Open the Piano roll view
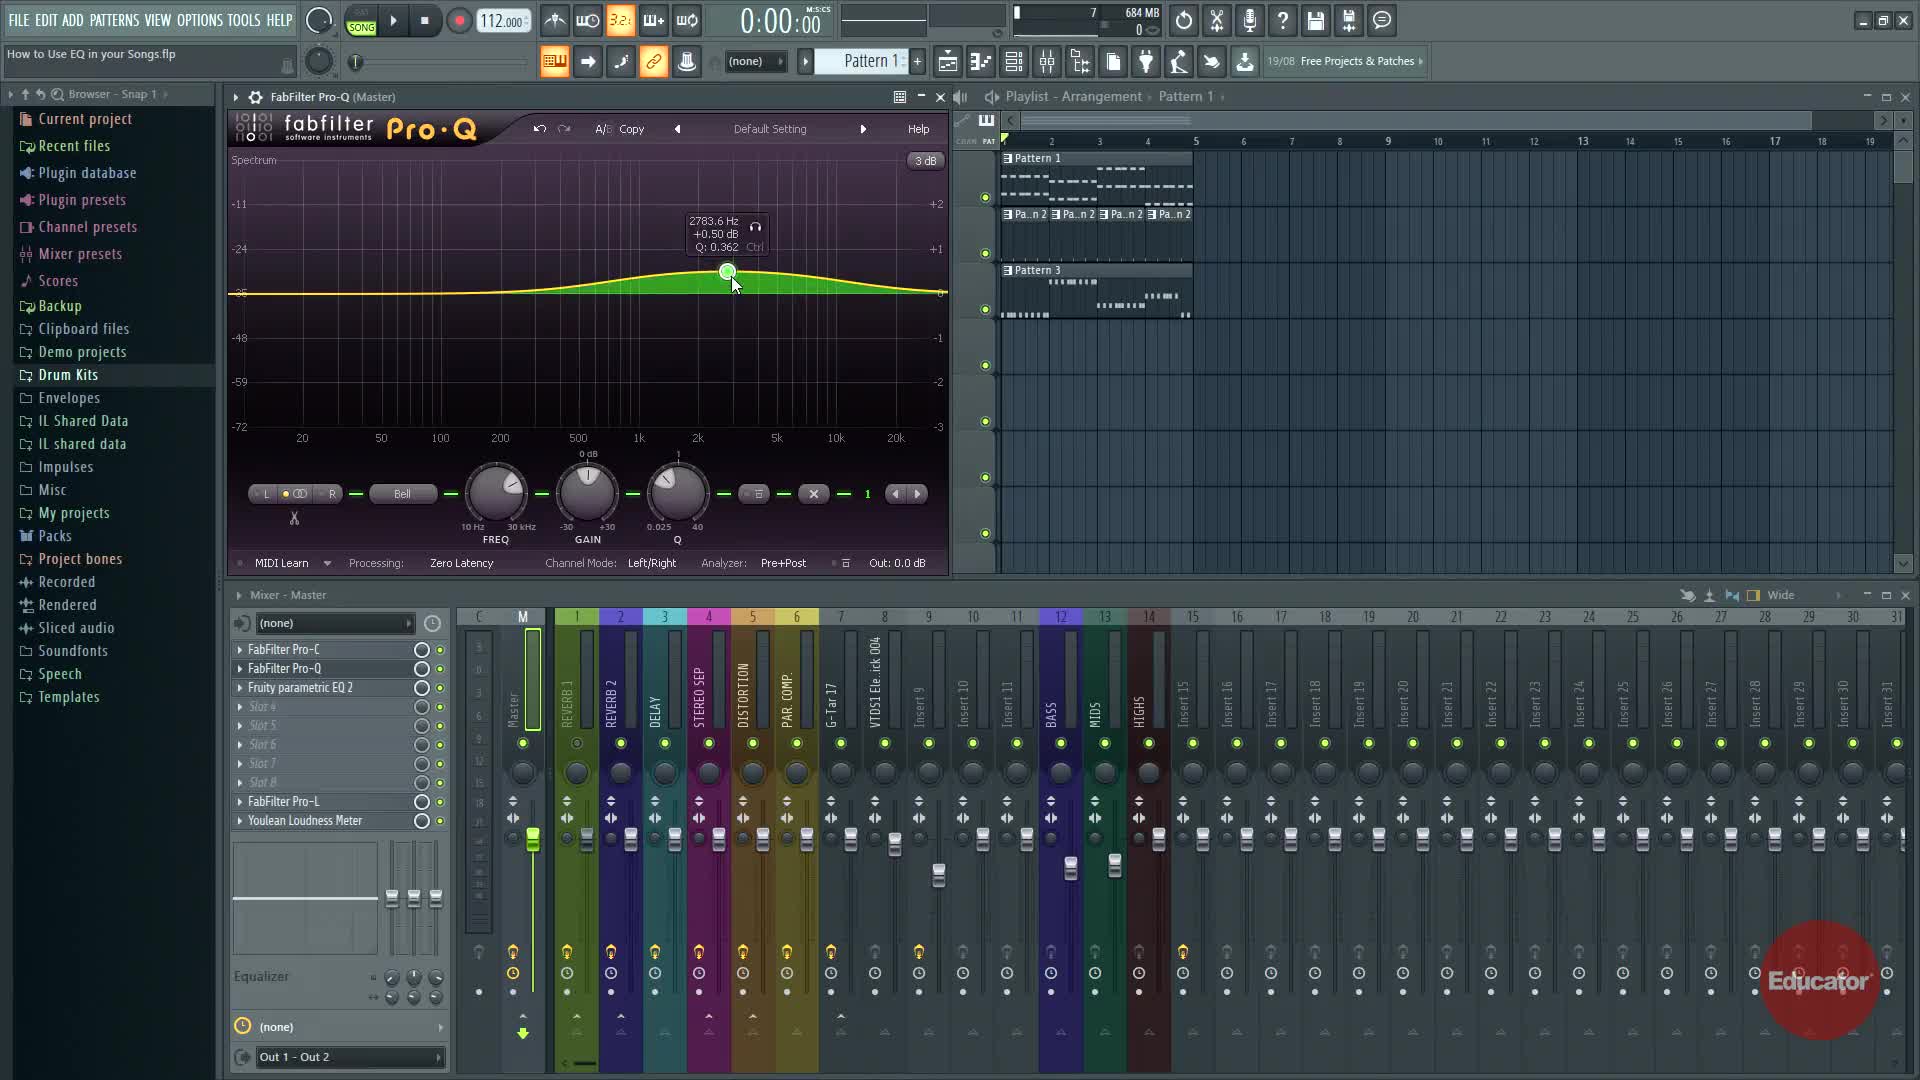 pos(980,62)
